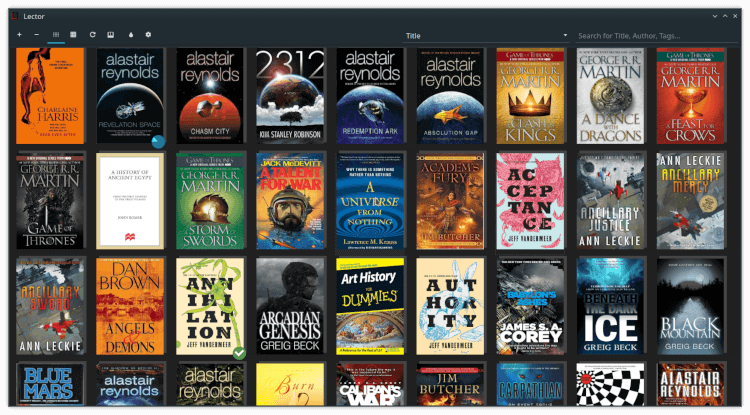Switch to table list view
The image size is (750, 415).
(x=73, y=35)
